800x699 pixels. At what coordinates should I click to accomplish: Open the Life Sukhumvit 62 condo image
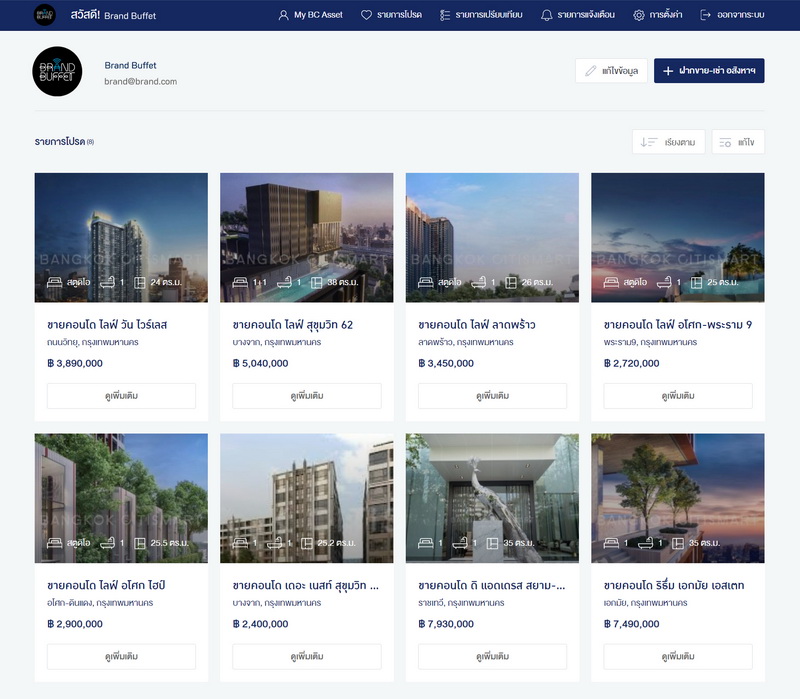click(306, 237)
